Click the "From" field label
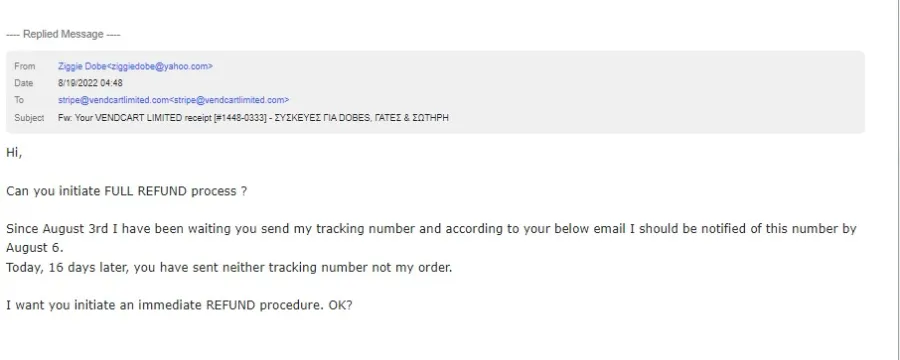This screenshot has height=360, width=900. tap(25, 67)
